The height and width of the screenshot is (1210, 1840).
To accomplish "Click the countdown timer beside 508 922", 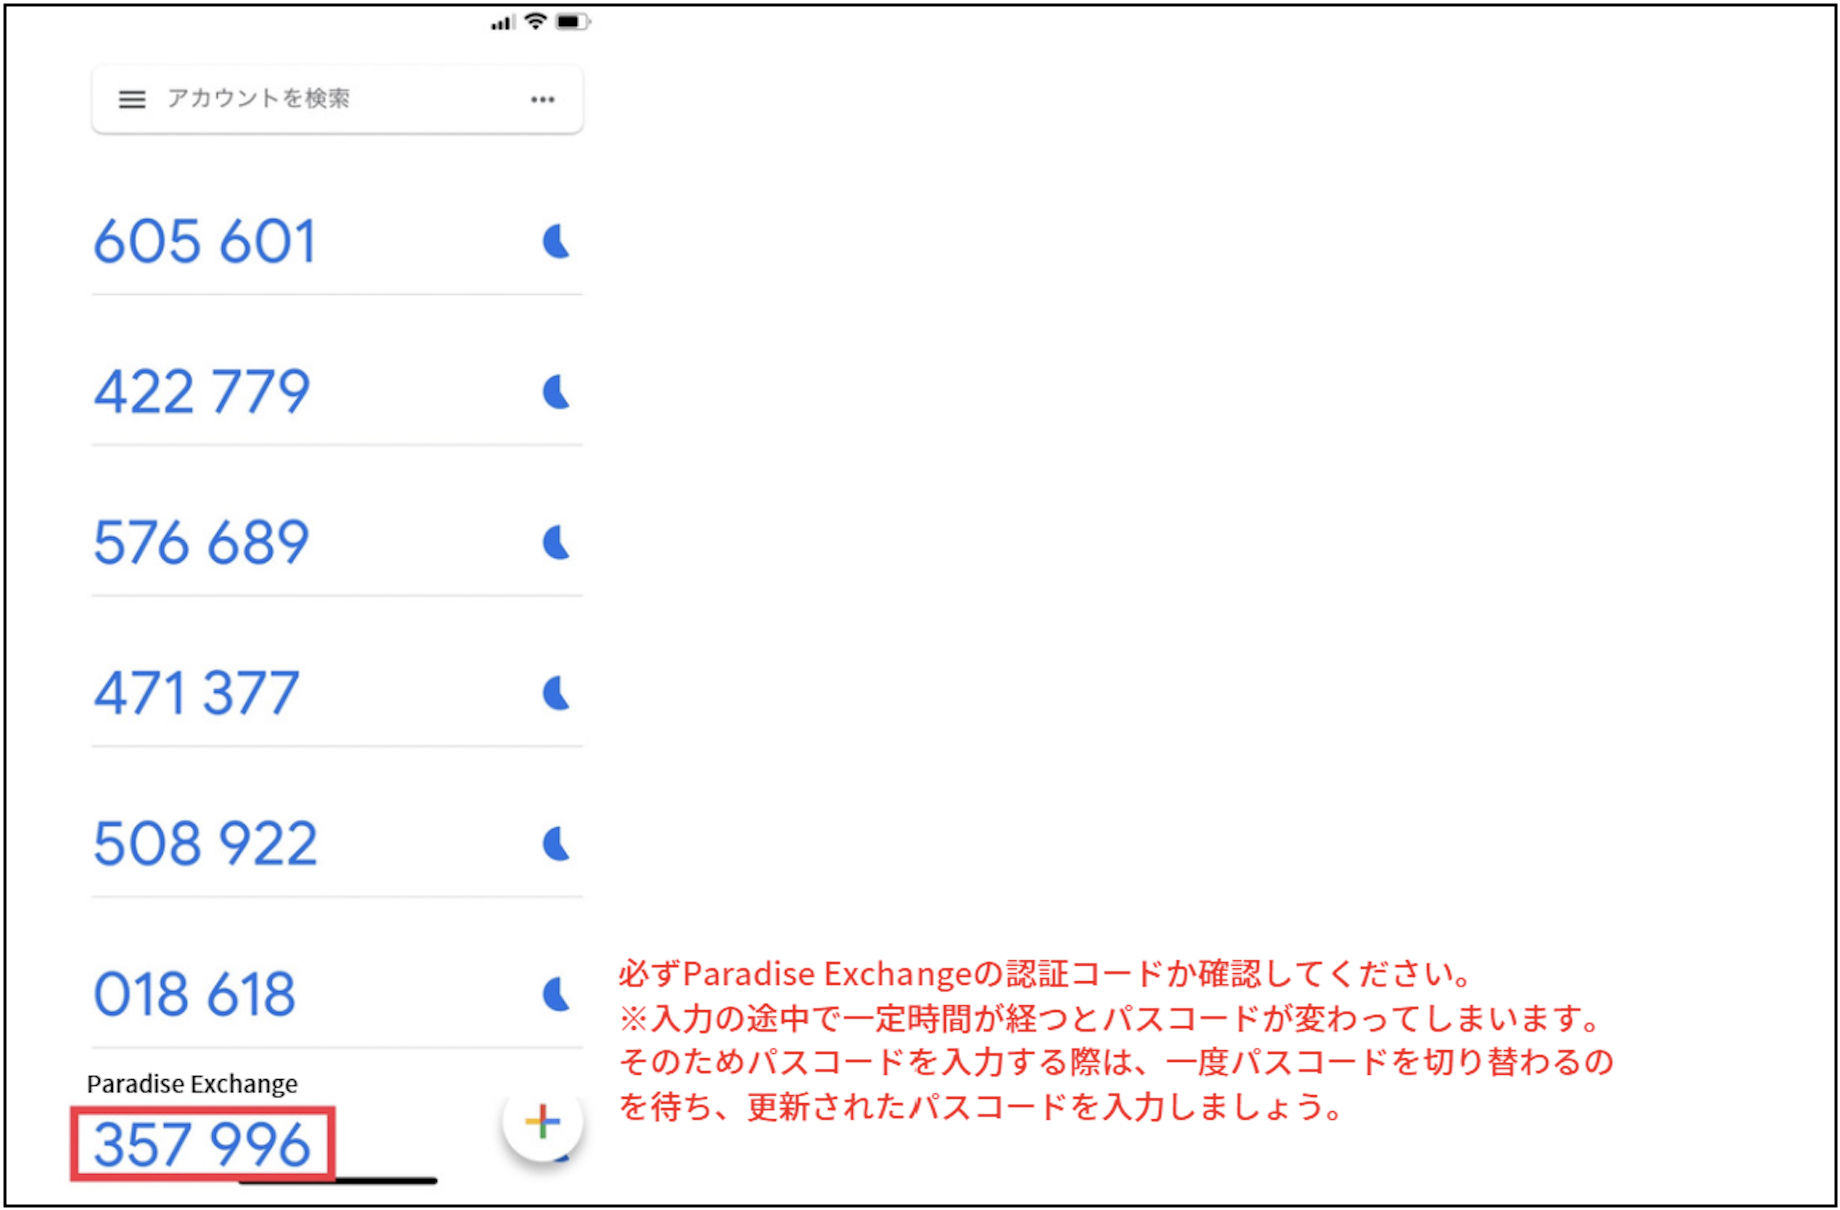I will coord(556,844).
